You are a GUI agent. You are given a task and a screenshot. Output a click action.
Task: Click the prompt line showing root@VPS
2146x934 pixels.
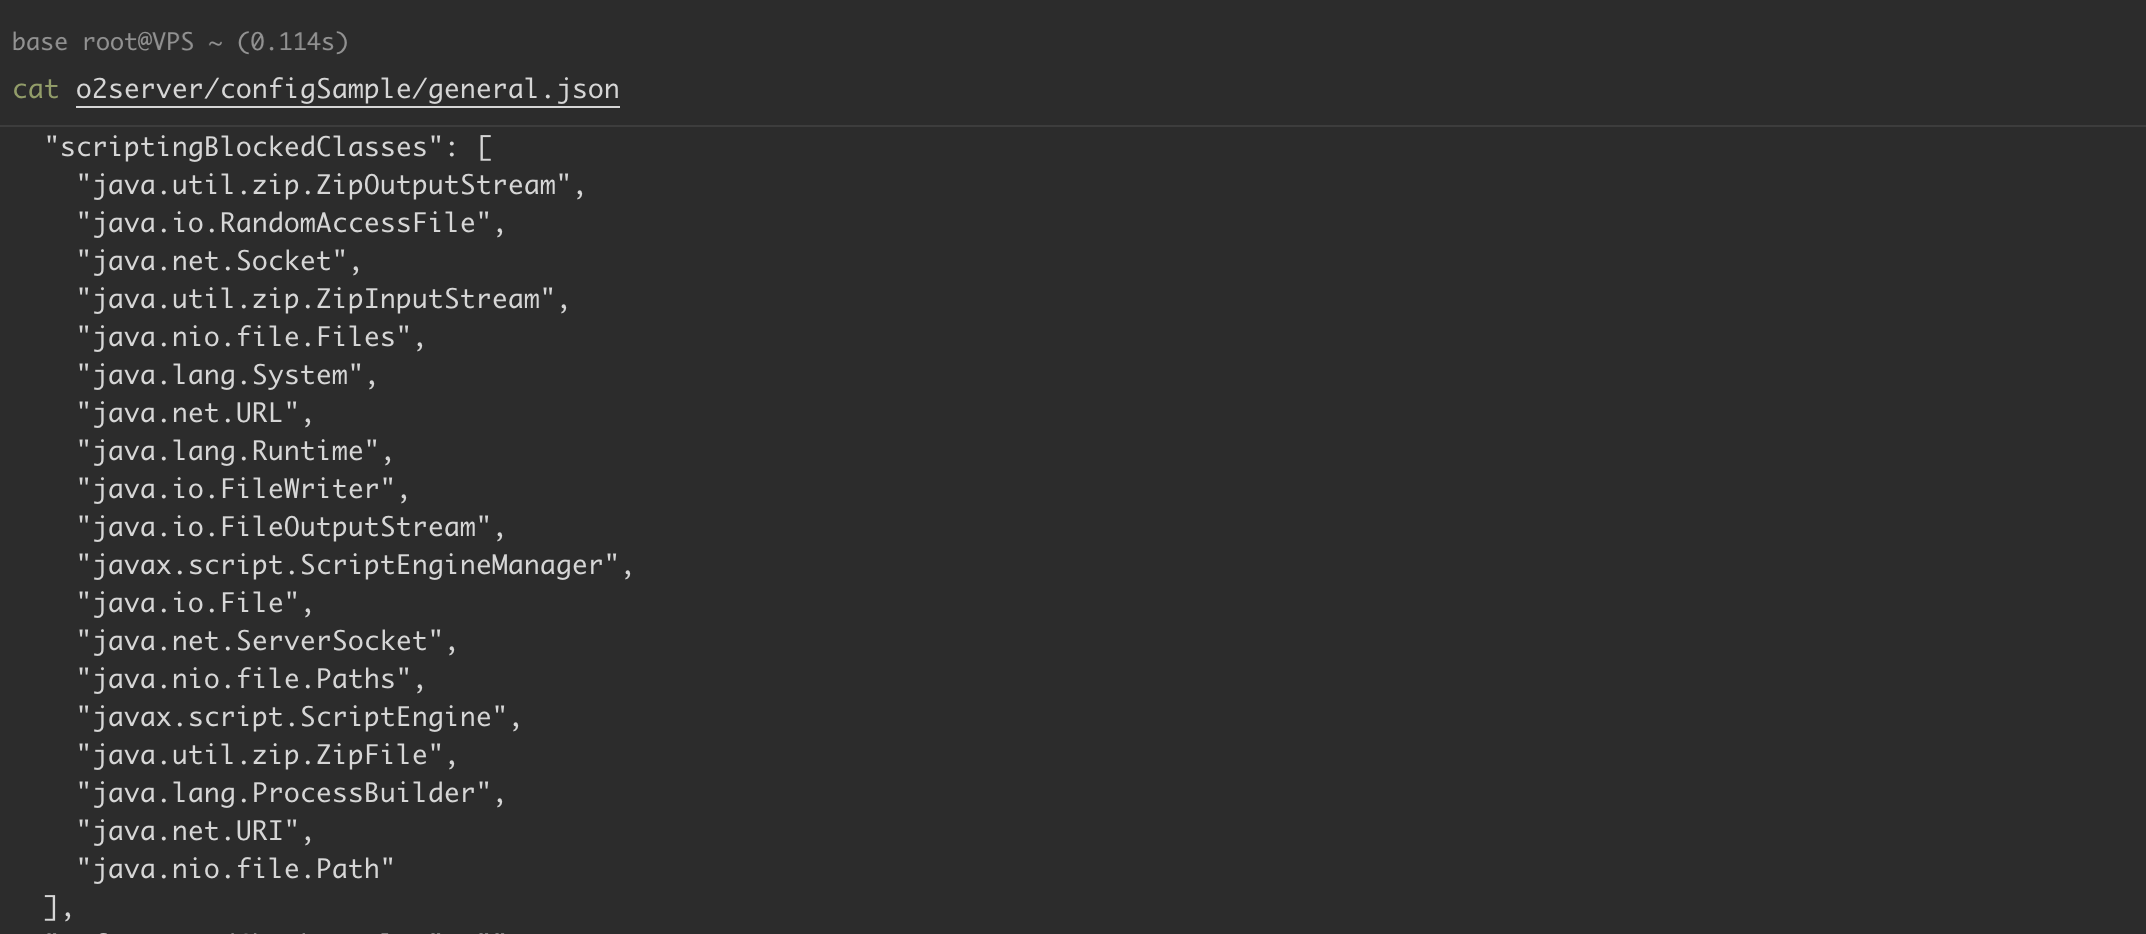[179, 42]
